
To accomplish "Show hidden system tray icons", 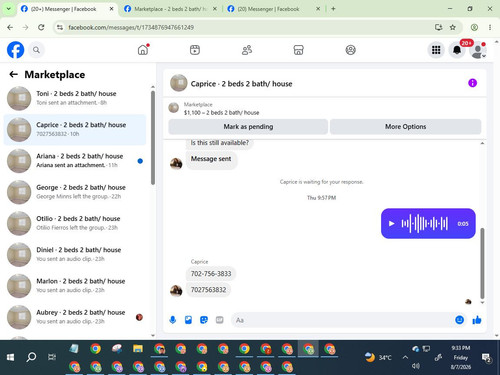I will [x=405, y=357].
